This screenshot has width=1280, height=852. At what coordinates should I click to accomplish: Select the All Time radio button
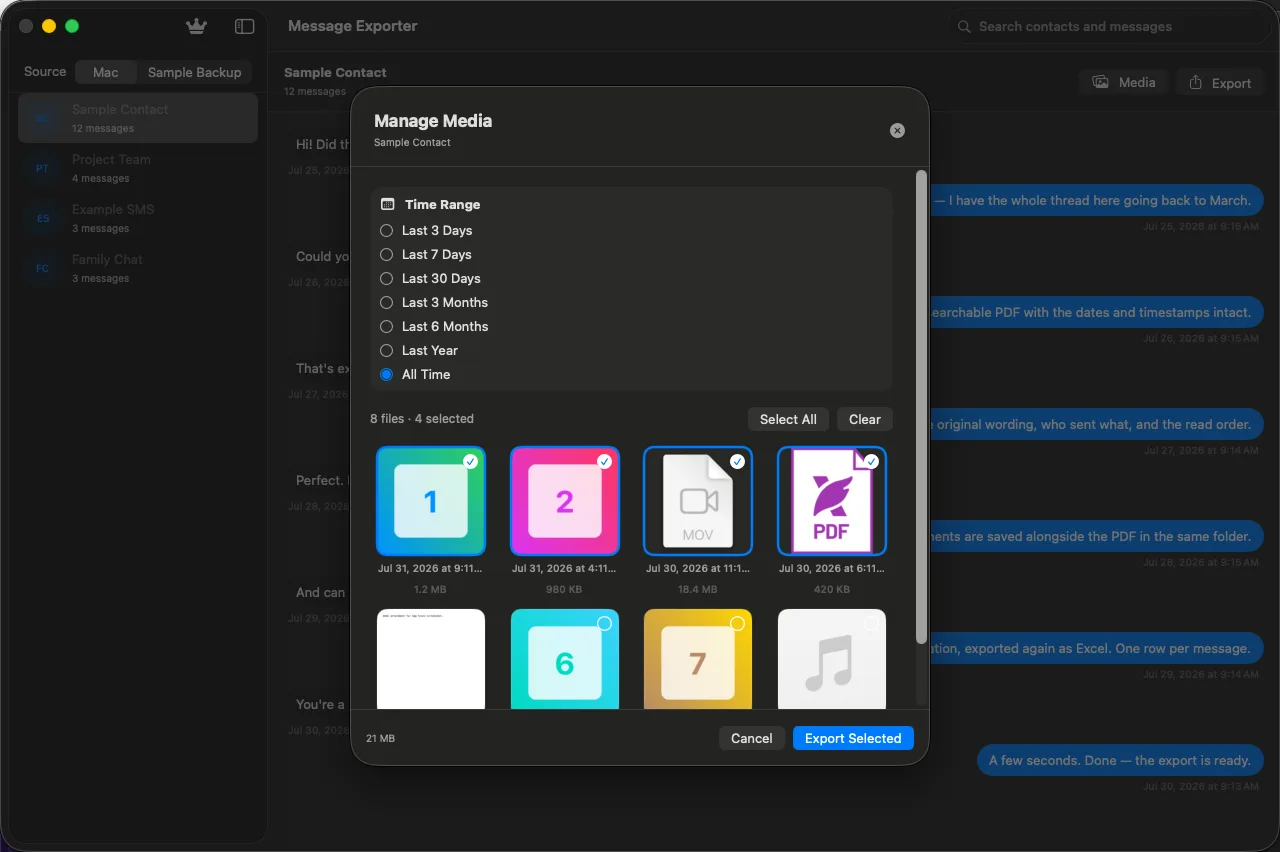point(387,374)
